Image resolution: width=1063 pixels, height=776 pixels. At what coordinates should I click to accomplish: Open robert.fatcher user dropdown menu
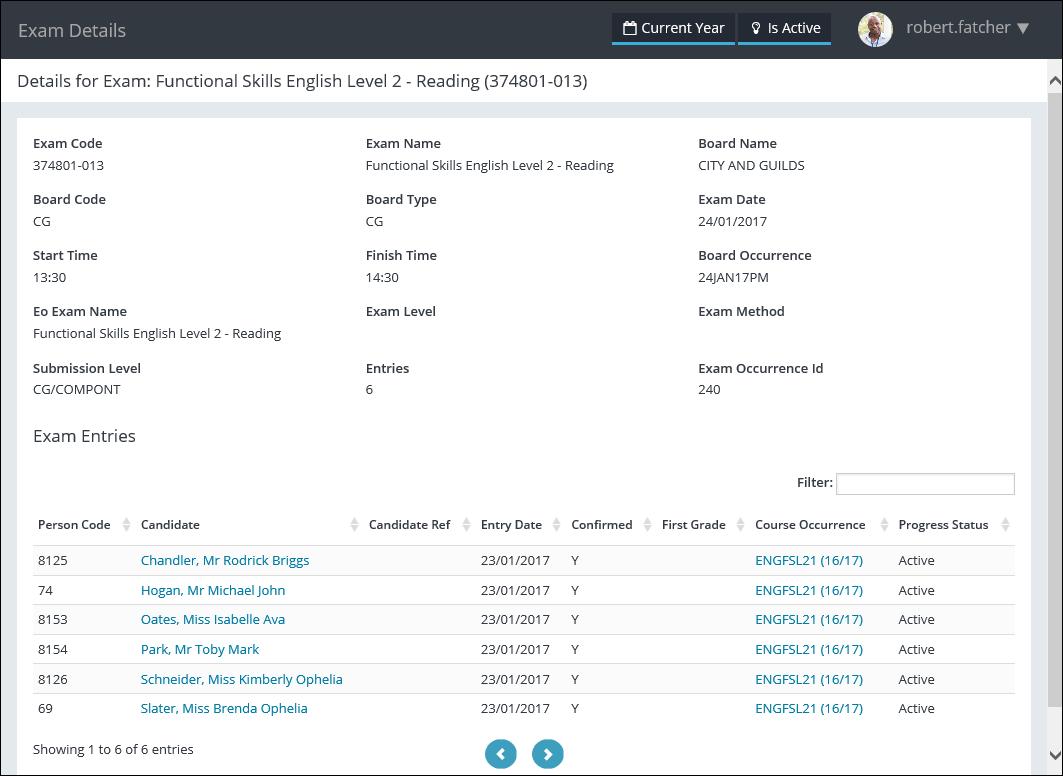[967, 28]
